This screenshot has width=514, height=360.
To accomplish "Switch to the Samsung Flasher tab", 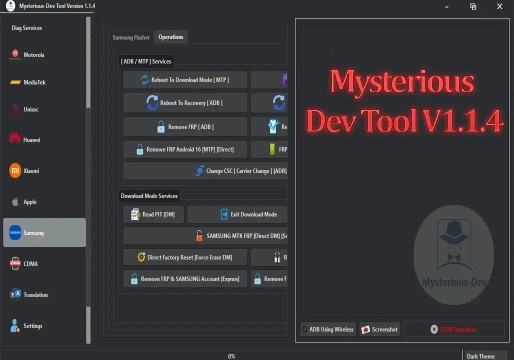I will [x=131, y=37].
